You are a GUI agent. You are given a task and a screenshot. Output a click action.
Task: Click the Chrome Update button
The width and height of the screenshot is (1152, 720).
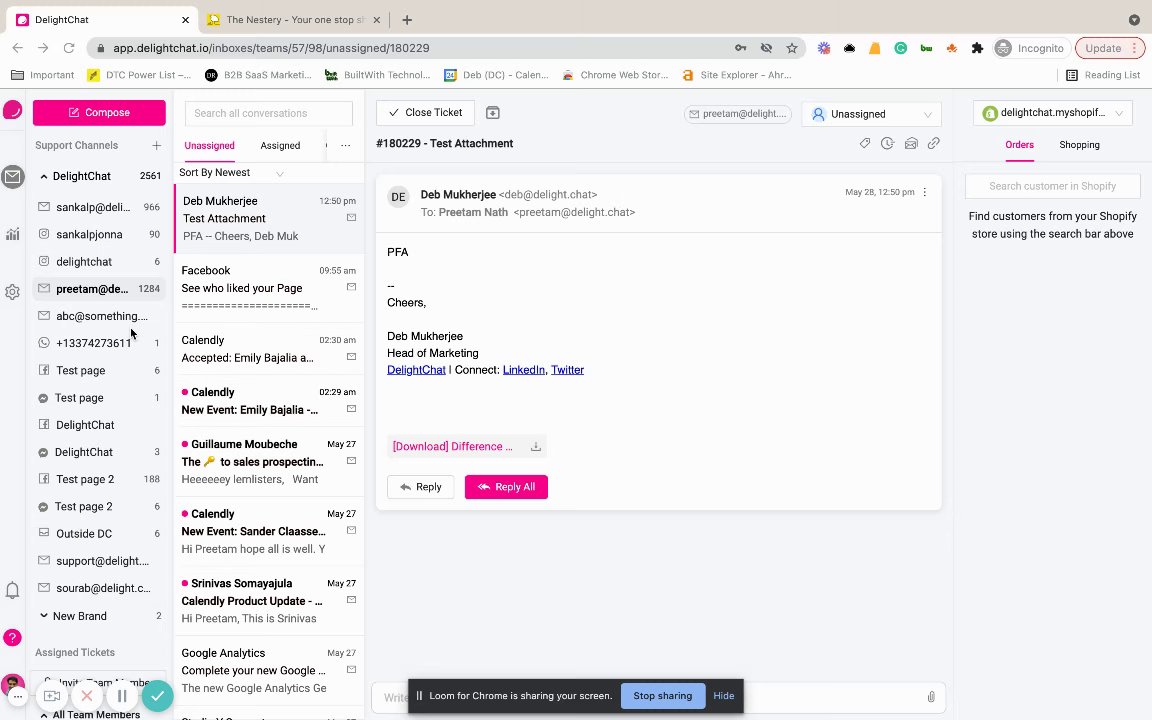point(1110,48)
